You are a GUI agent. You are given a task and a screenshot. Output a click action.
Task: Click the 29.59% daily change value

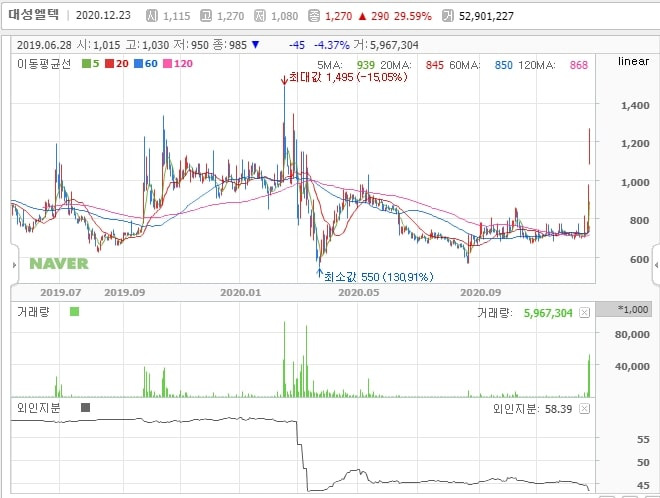(413, 16)
